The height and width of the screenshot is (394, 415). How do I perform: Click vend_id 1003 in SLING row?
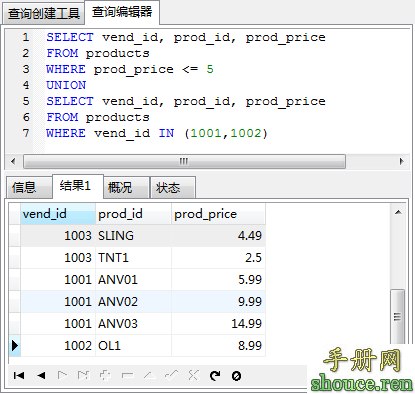(x=58, y=236)
